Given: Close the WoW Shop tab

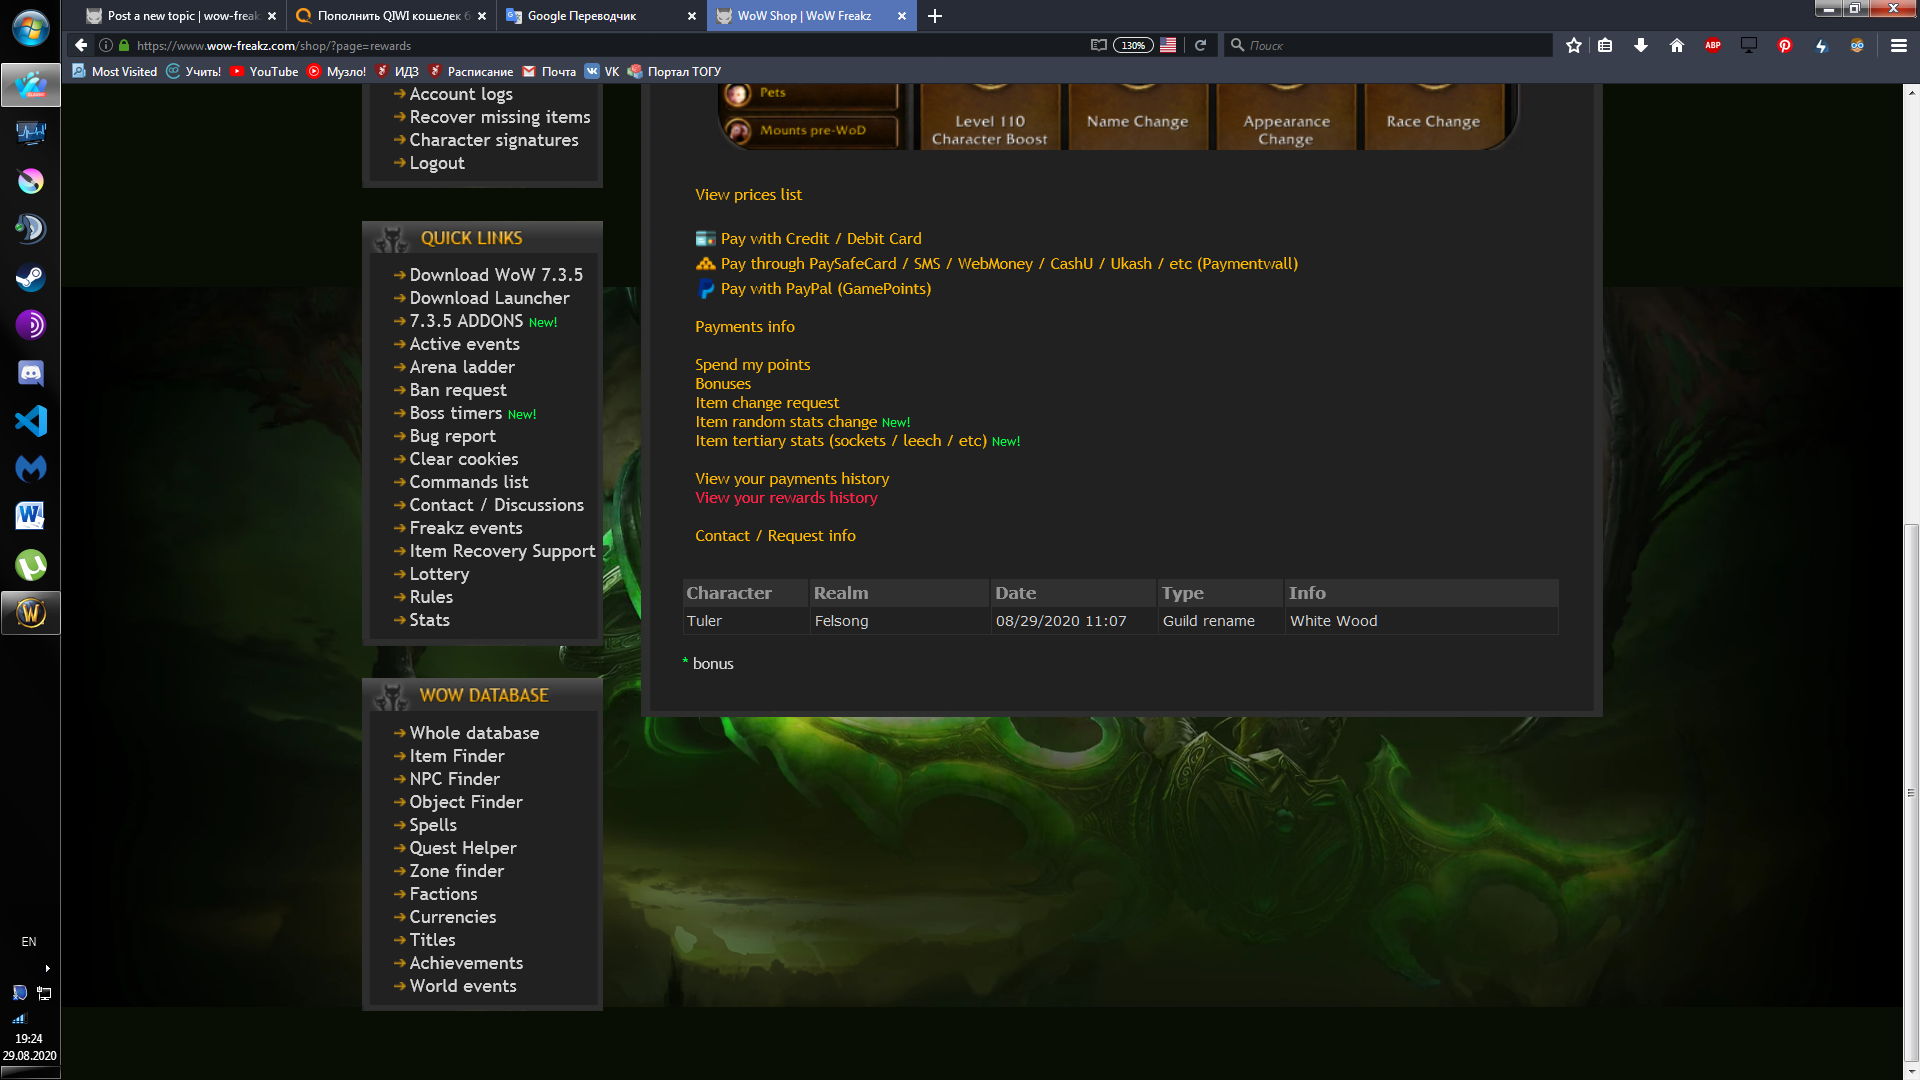Looking at the screenshot, I should [902, 16].
